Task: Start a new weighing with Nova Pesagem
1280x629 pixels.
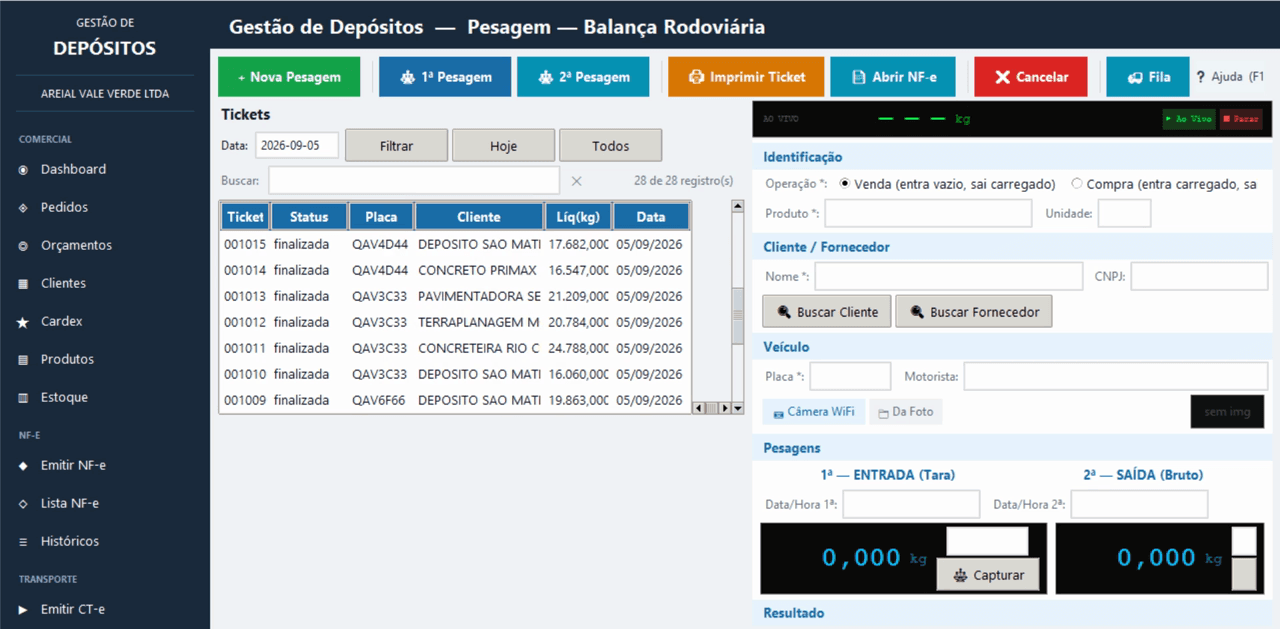Action: pyautogui.click(x=289, y=77)
